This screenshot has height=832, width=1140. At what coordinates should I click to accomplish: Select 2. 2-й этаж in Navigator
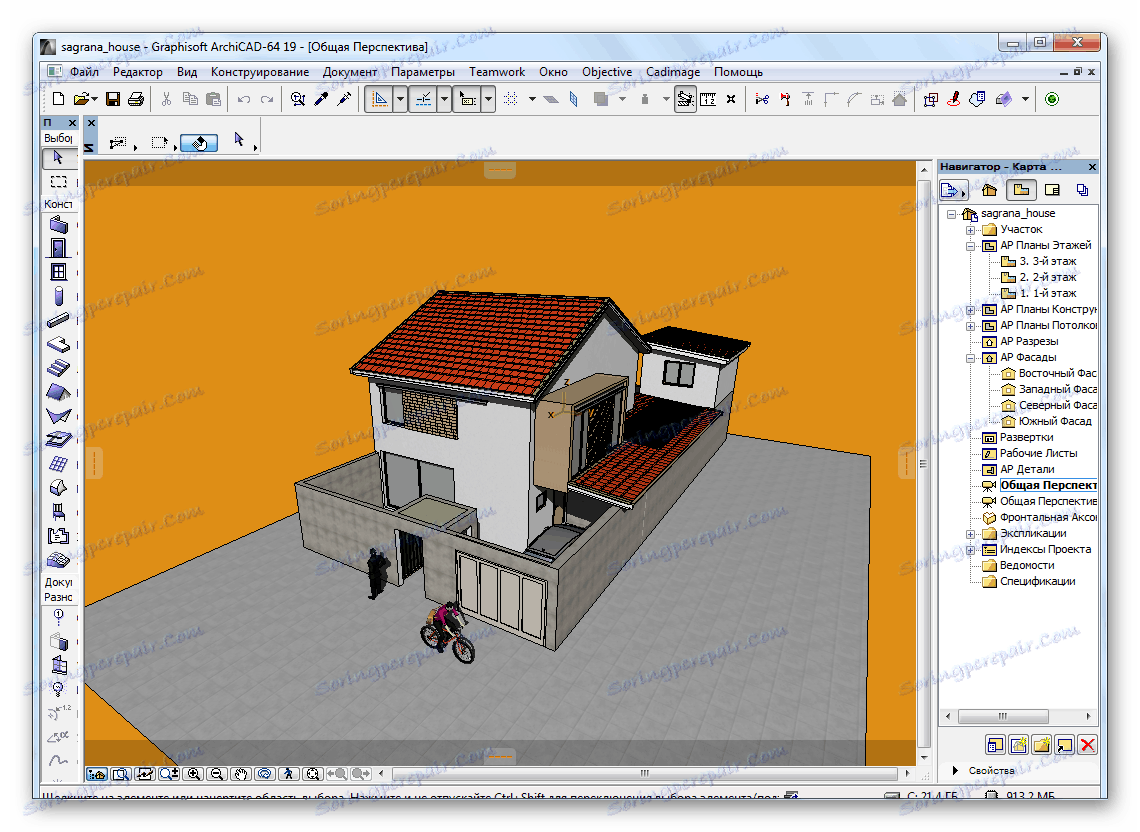pos(1048,277)
